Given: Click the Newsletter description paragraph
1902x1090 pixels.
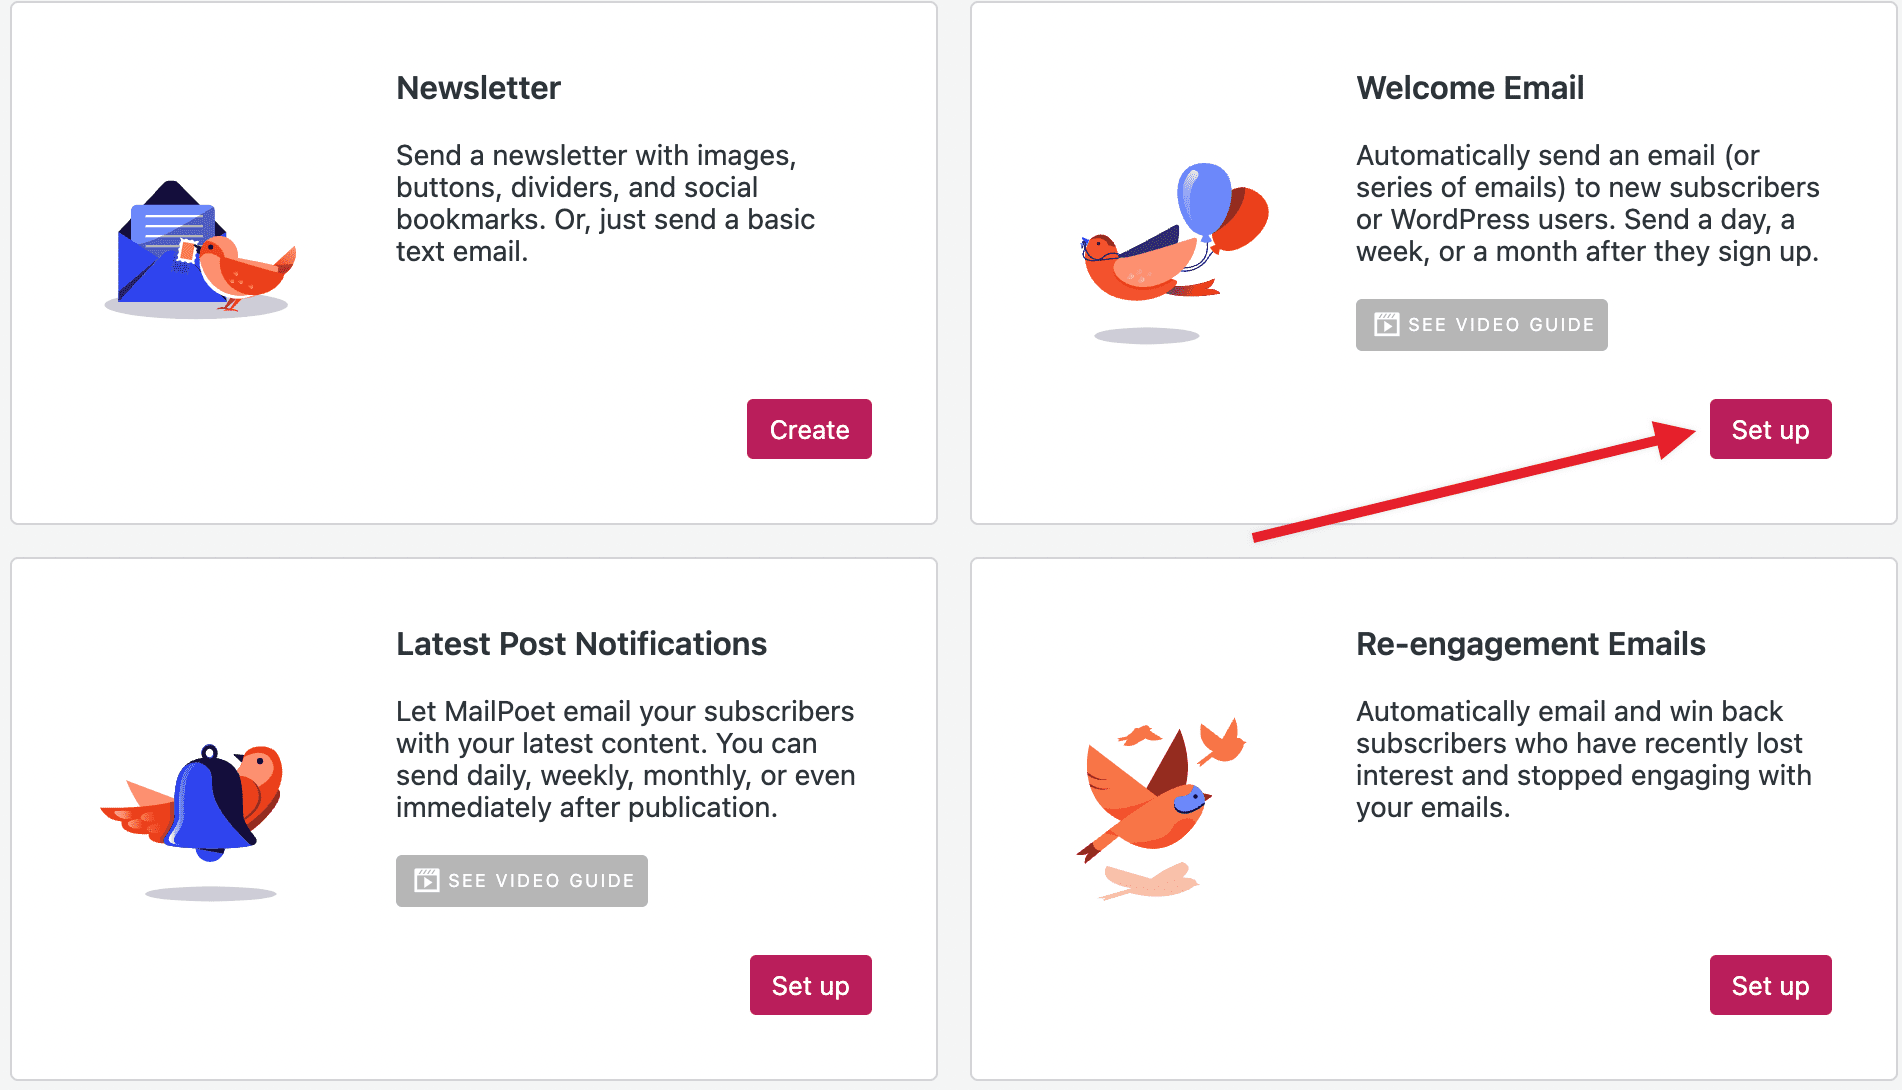Looking at the screenshot, I should click(605, 203).
